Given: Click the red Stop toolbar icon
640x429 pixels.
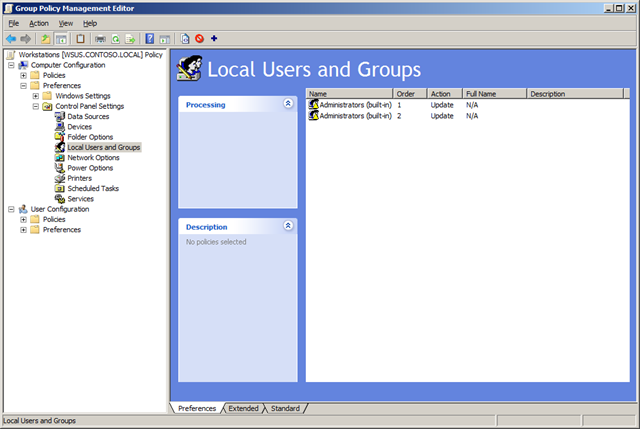Looking at the screenshot, I should pos(200,38).
